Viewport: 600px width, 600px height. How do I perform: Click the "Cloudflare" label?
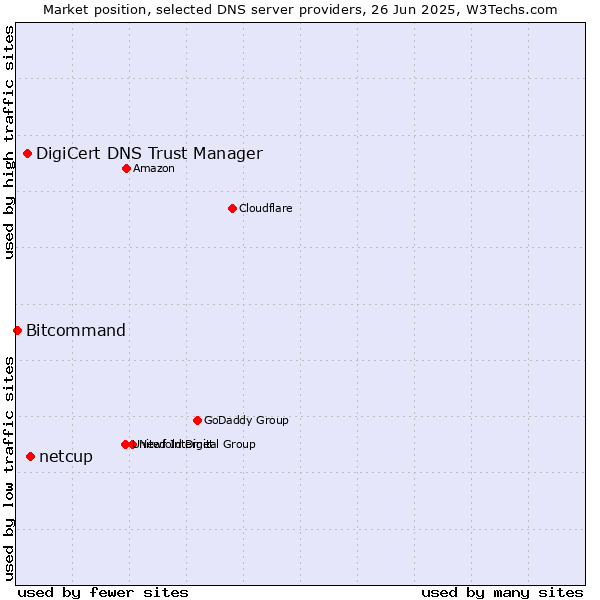[266, 208]
